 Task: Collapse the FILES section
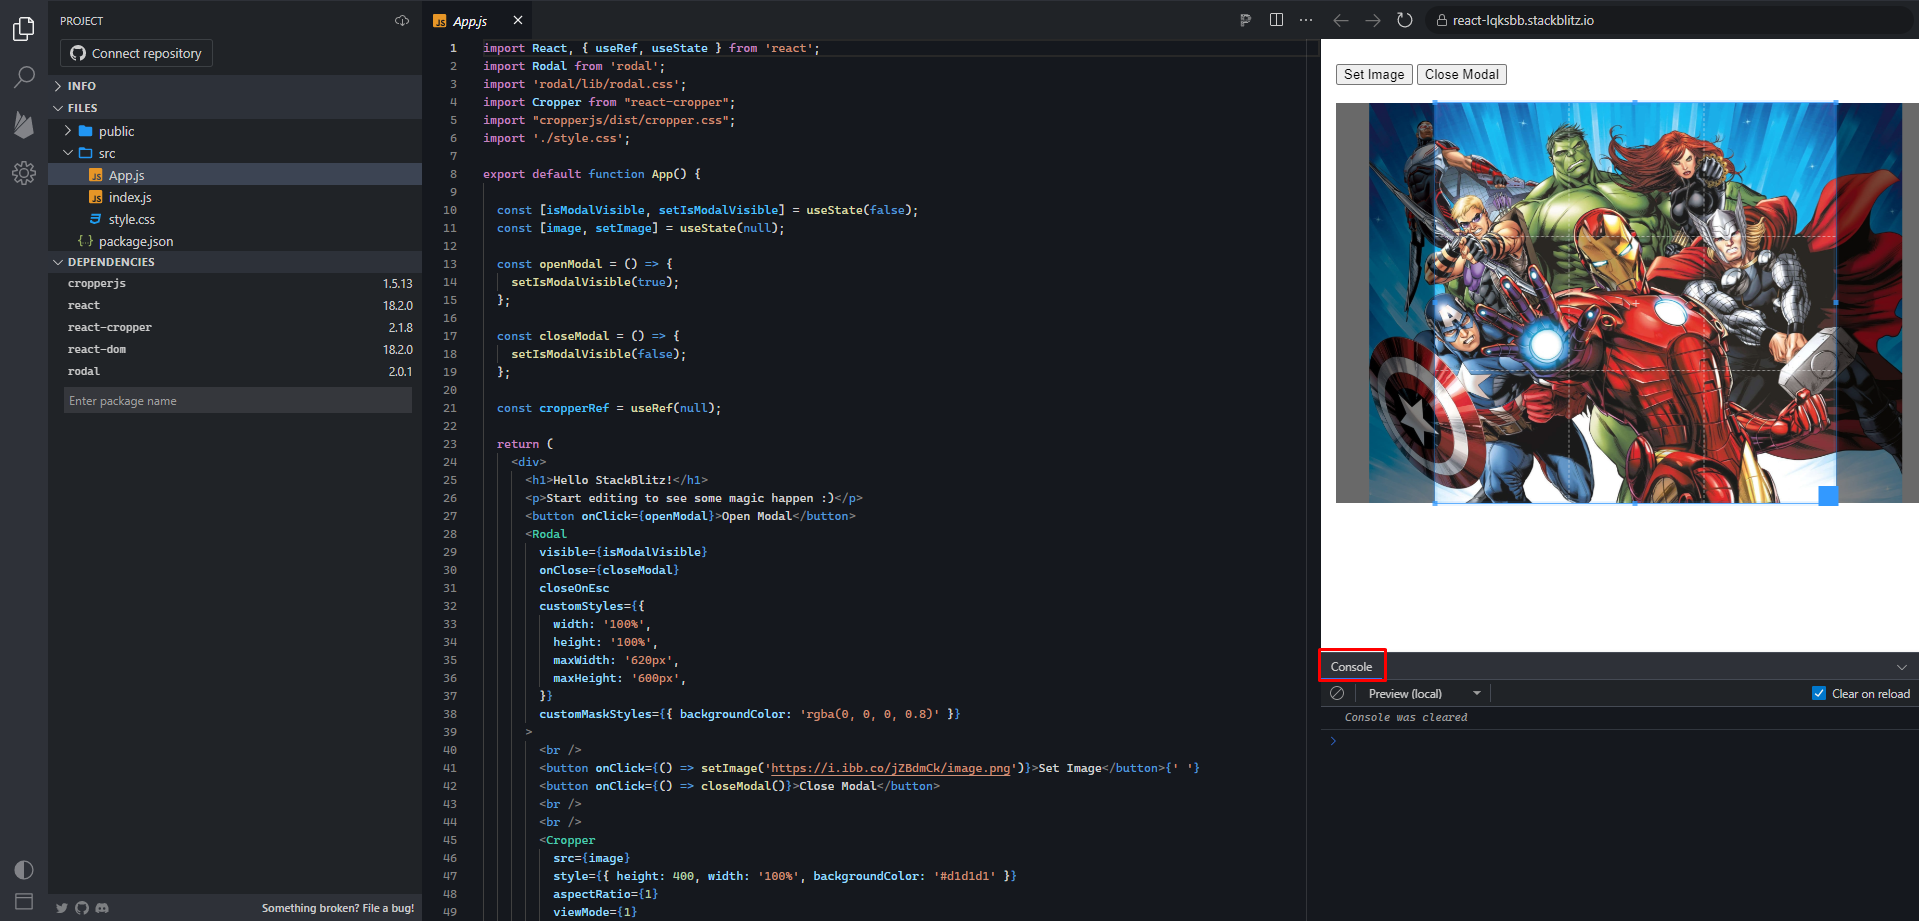235,108
